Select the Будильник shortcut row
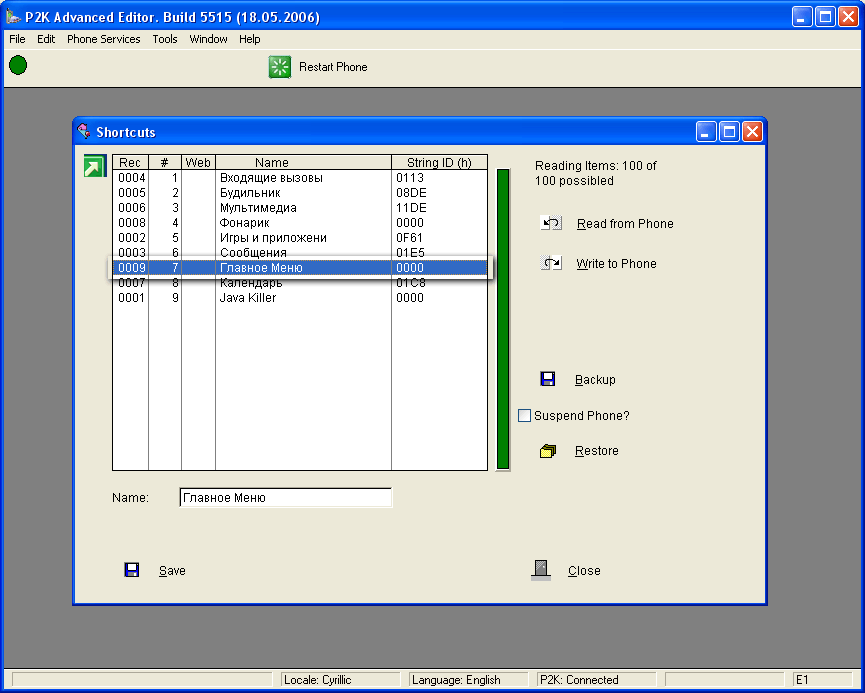 300,193
